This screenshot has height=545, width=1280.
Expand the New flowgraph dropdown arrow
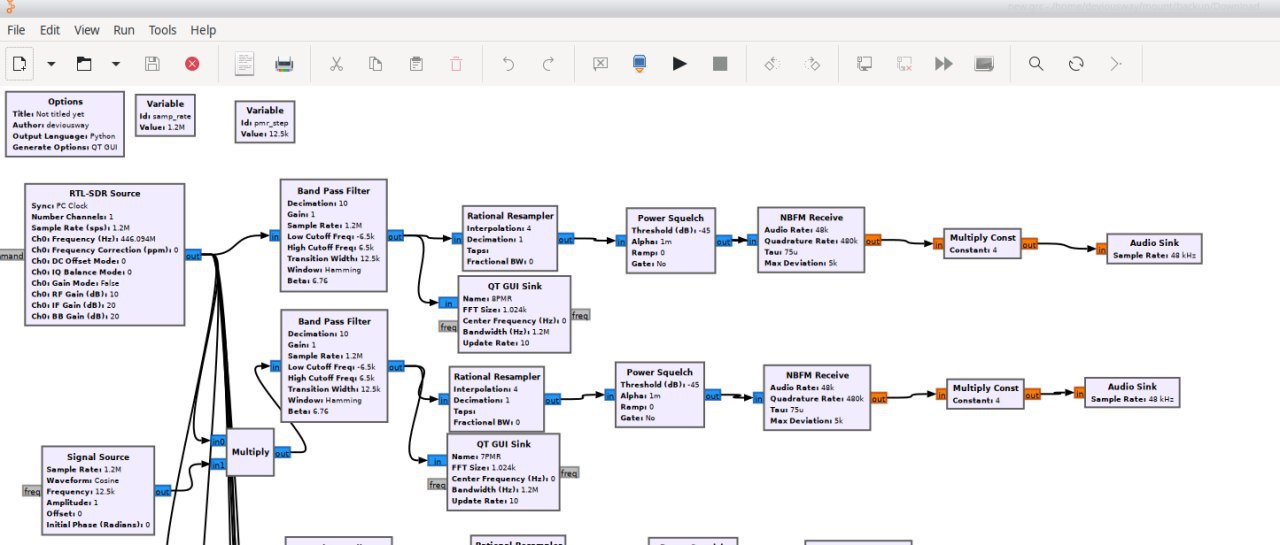coord(51,64)
